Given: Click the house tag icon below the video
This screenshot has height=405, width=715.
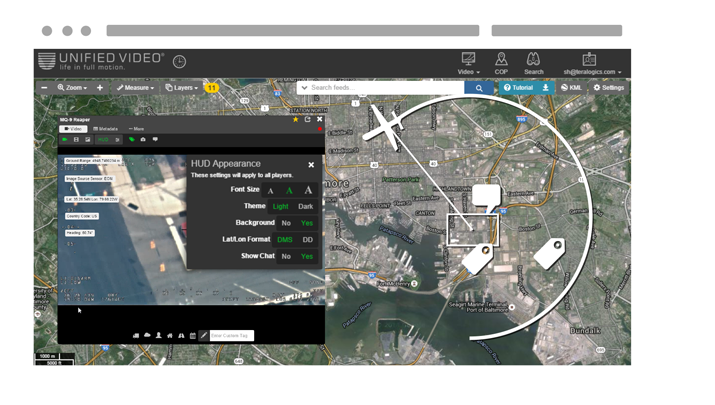Looking at the screenshot, I should (170, 336).
